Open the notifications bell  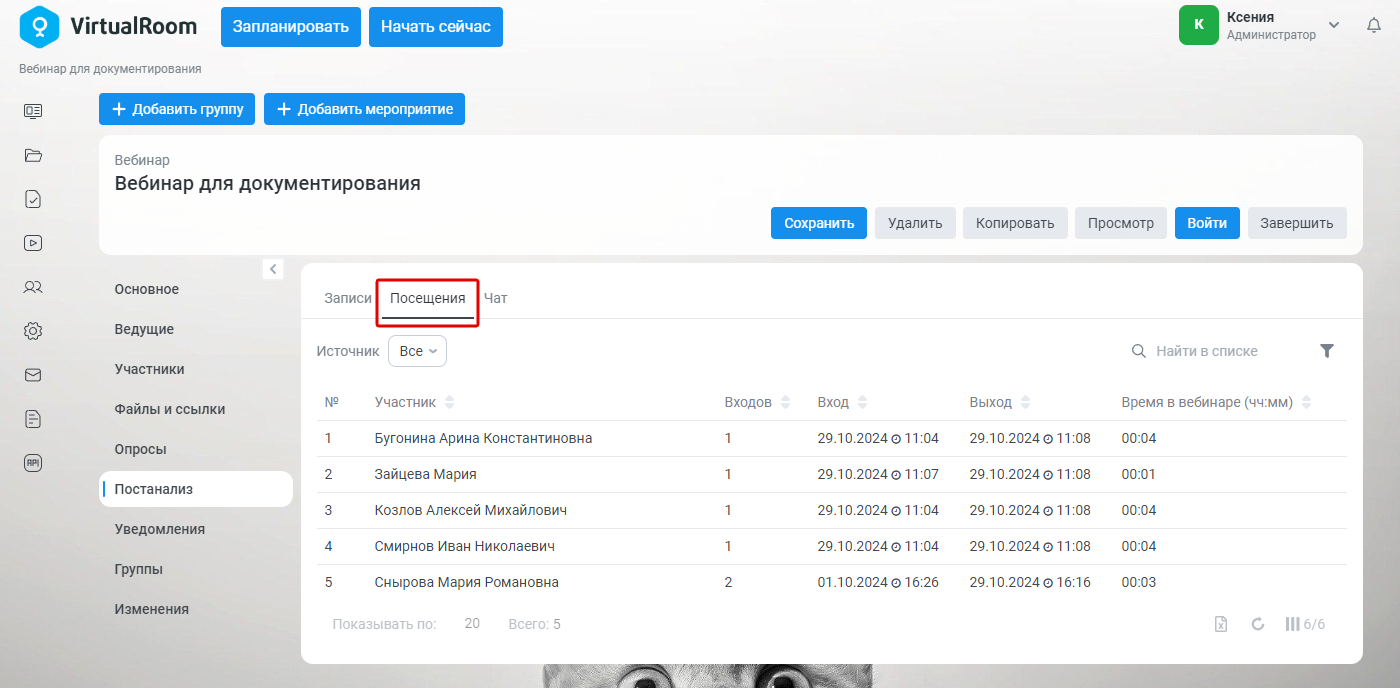point(1374,25)
